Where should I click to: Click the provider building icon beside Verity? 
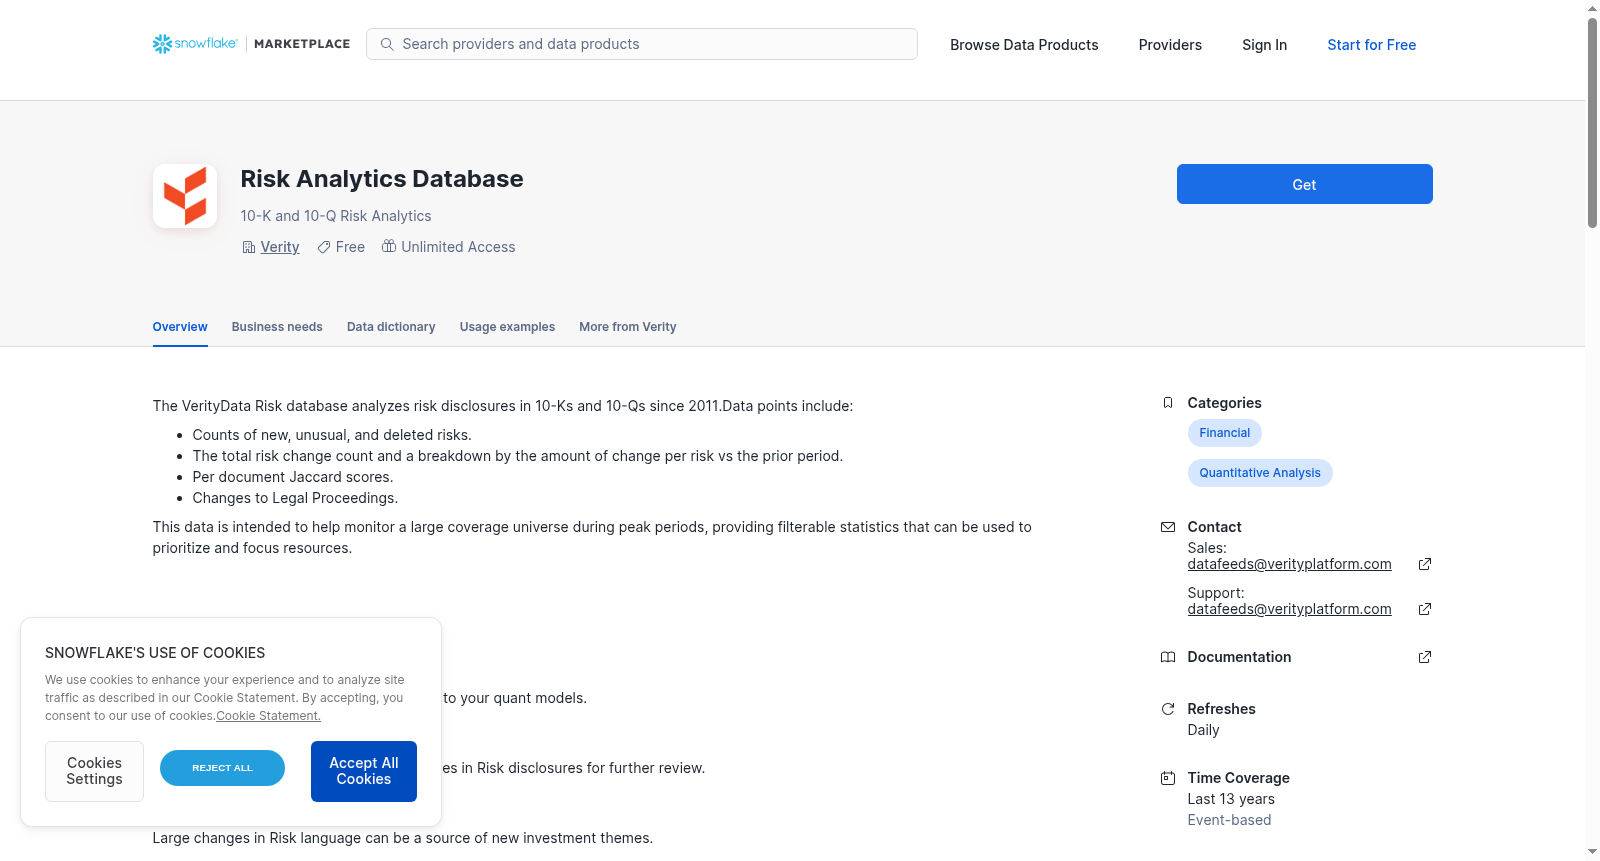coord(249,247)
